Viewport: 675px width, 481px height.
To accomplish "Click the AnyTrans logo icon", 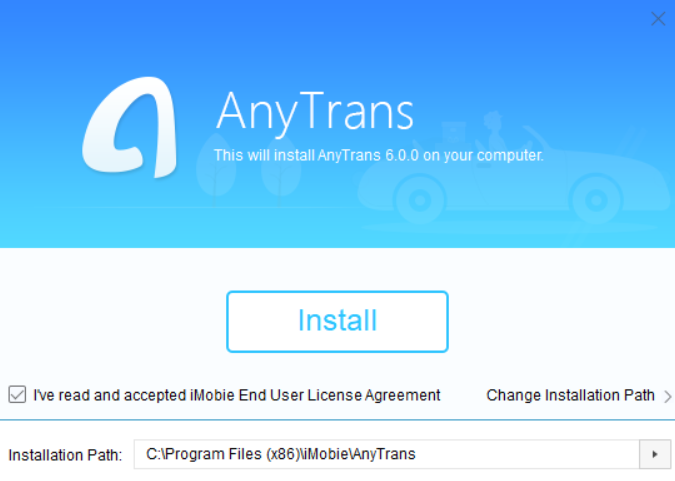I will click(x=130, y=127).
